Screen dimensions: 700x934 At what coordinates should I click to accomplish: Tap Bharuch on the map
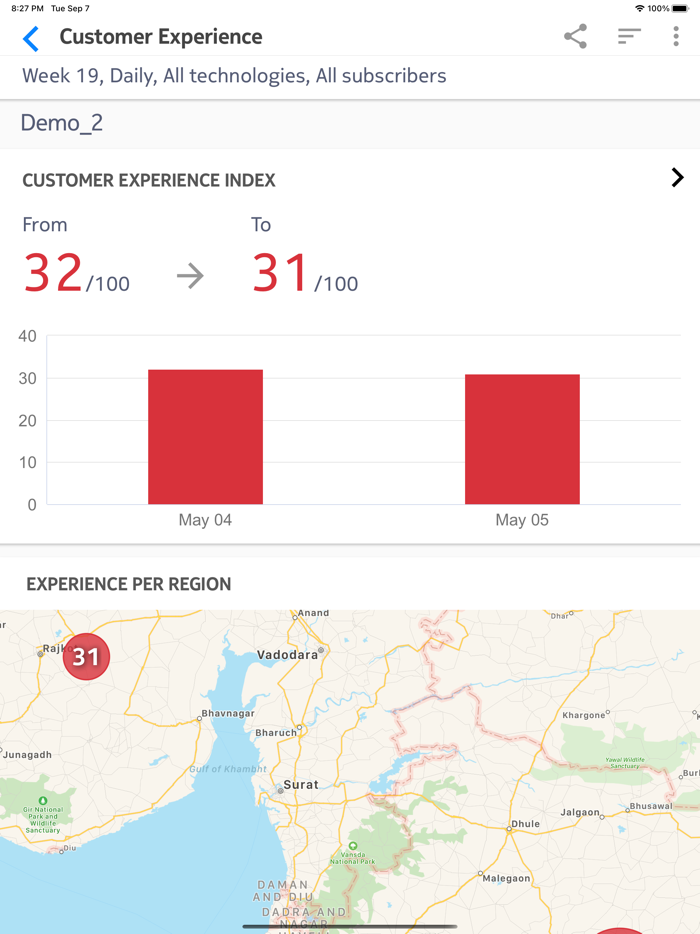(x=276, y=733)
